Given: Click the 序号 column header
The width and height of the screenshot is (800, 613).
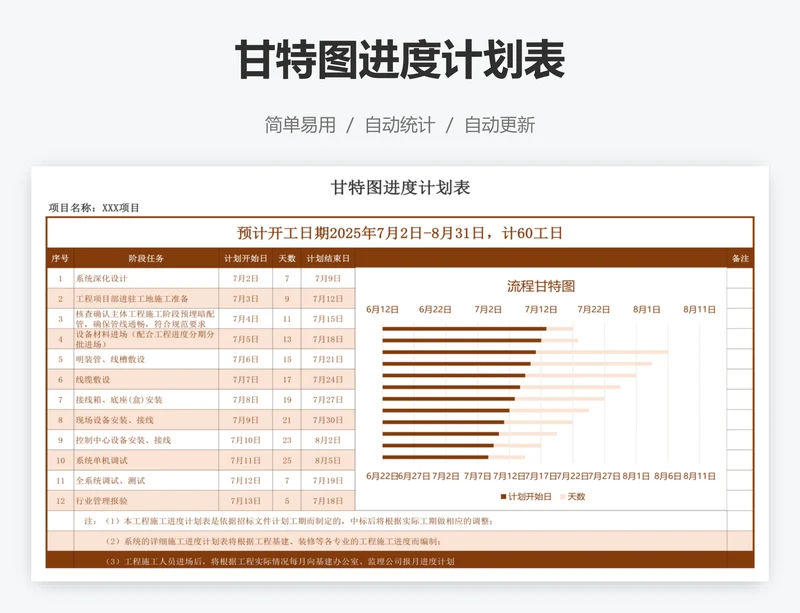Looking at the screenshot, I should pyautogui.click(x=60, y=258).
